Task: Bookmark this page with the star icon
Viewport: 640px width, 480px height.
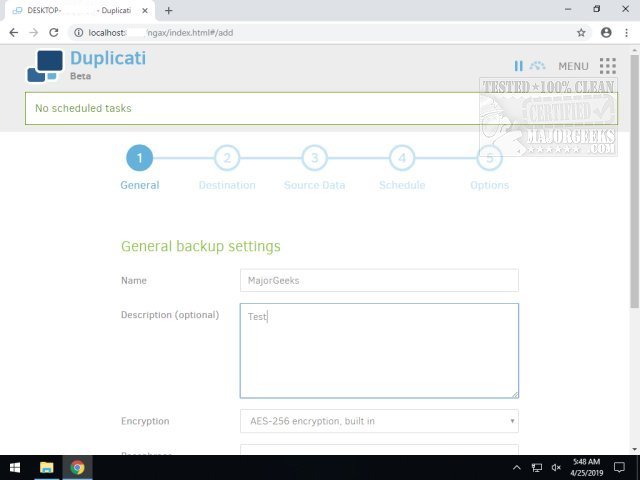Action: point(581,32)
